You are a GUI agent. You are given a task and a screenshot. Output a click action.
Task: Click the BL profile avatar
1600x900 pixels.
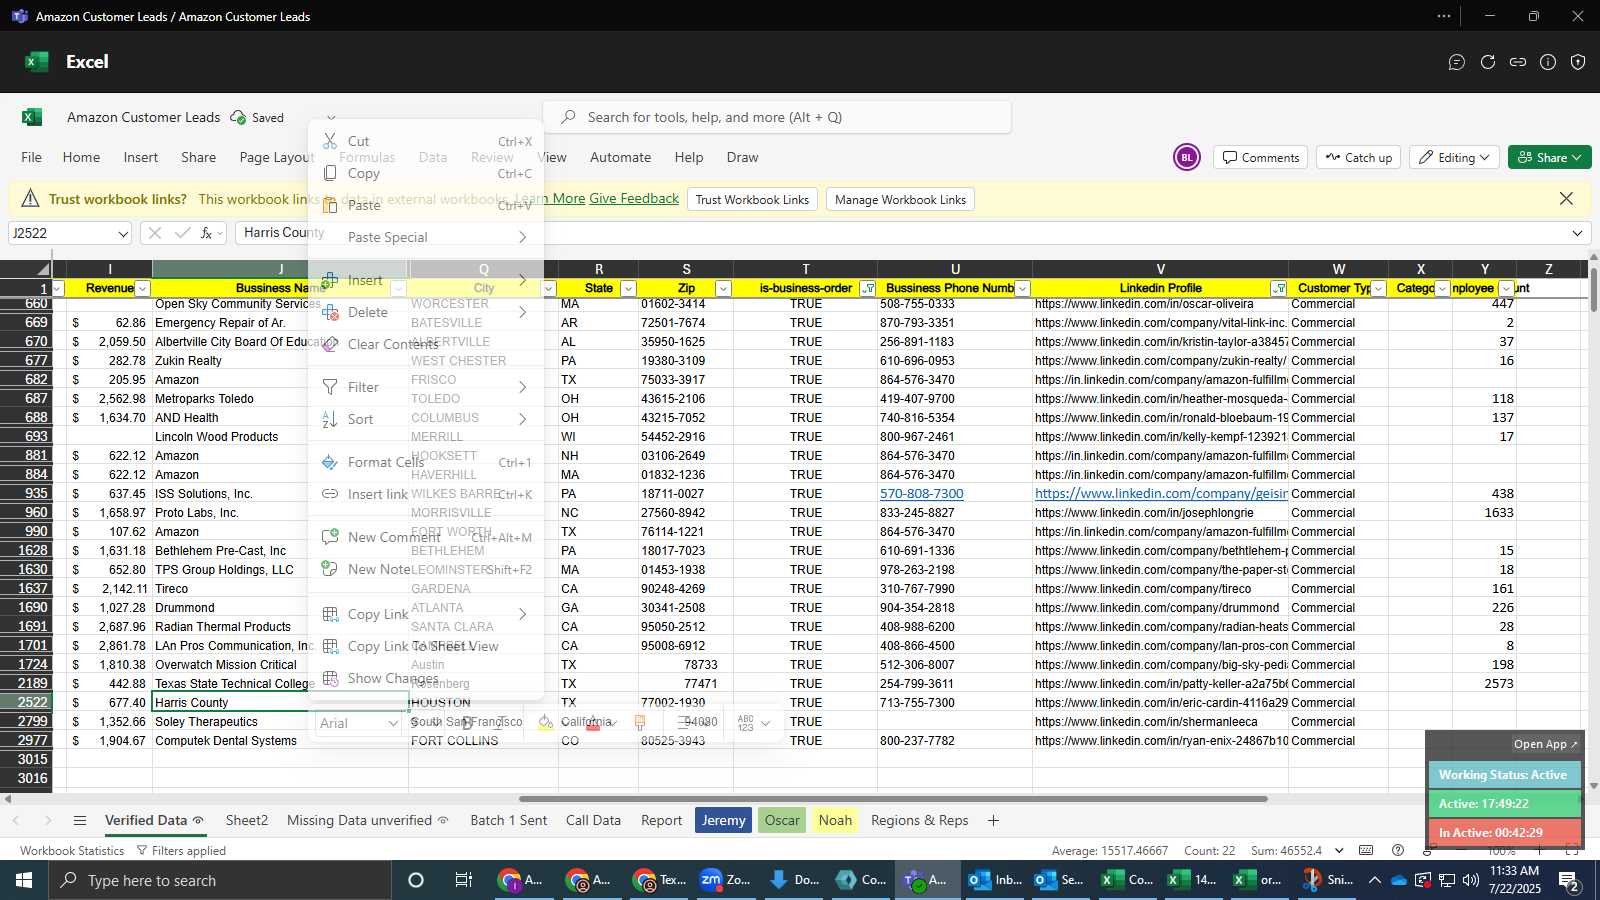click(1186, 157)
